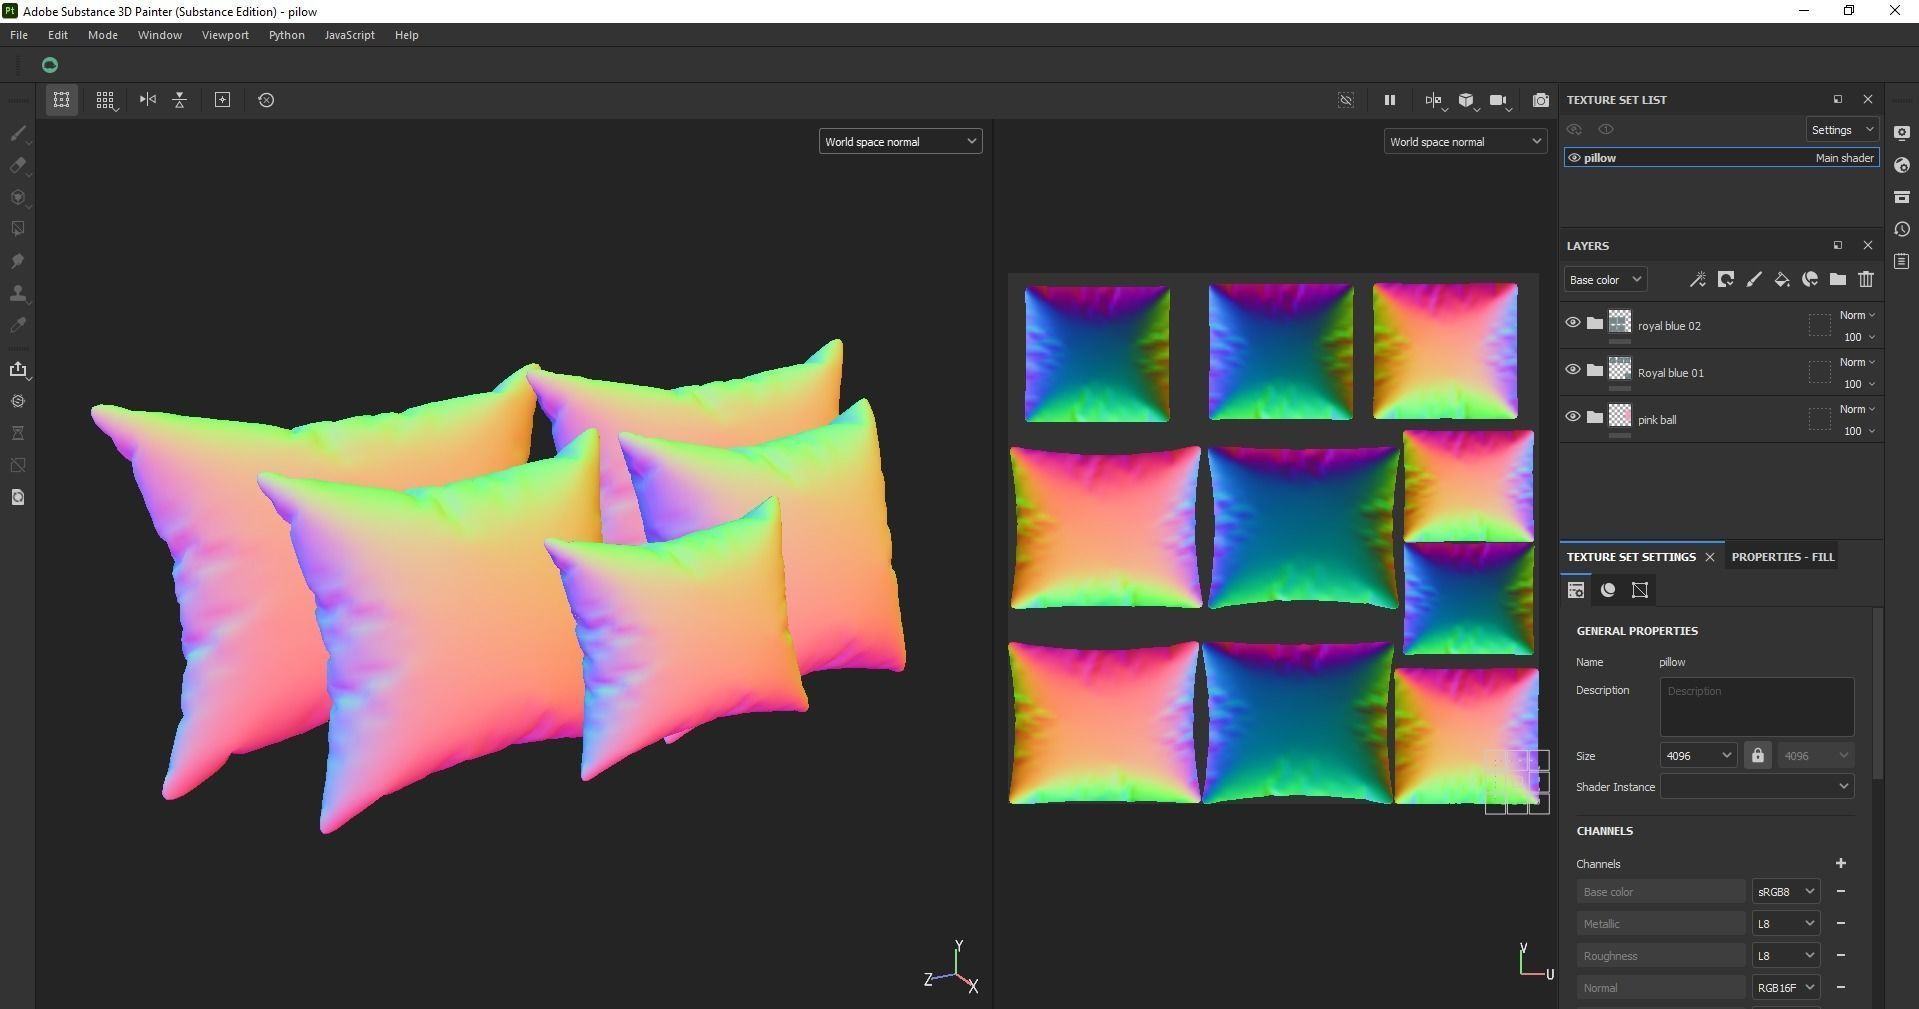Screen dimensions: 1919x1009
Task: Open the sRGB8 format dropdown for Base color
Action: pos(1785,892)
